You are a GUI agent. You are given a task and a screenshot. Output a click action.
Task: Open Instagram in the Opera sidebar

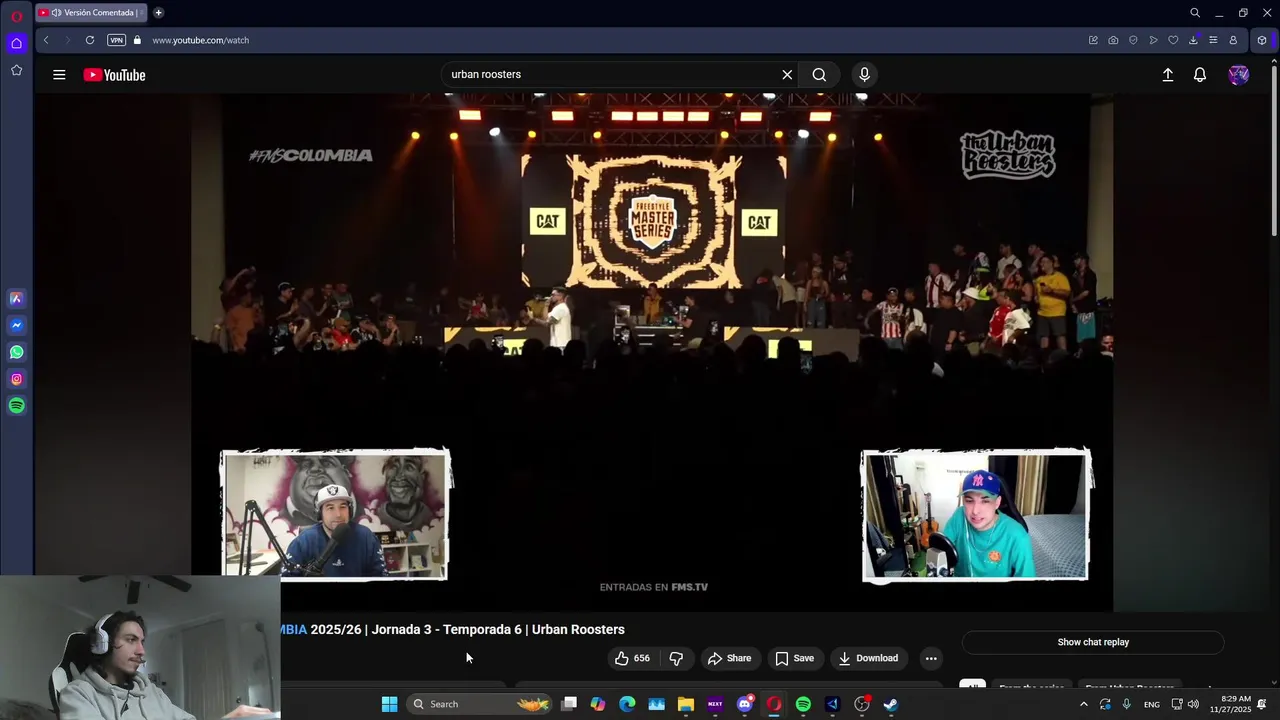[x=16, y=379]
